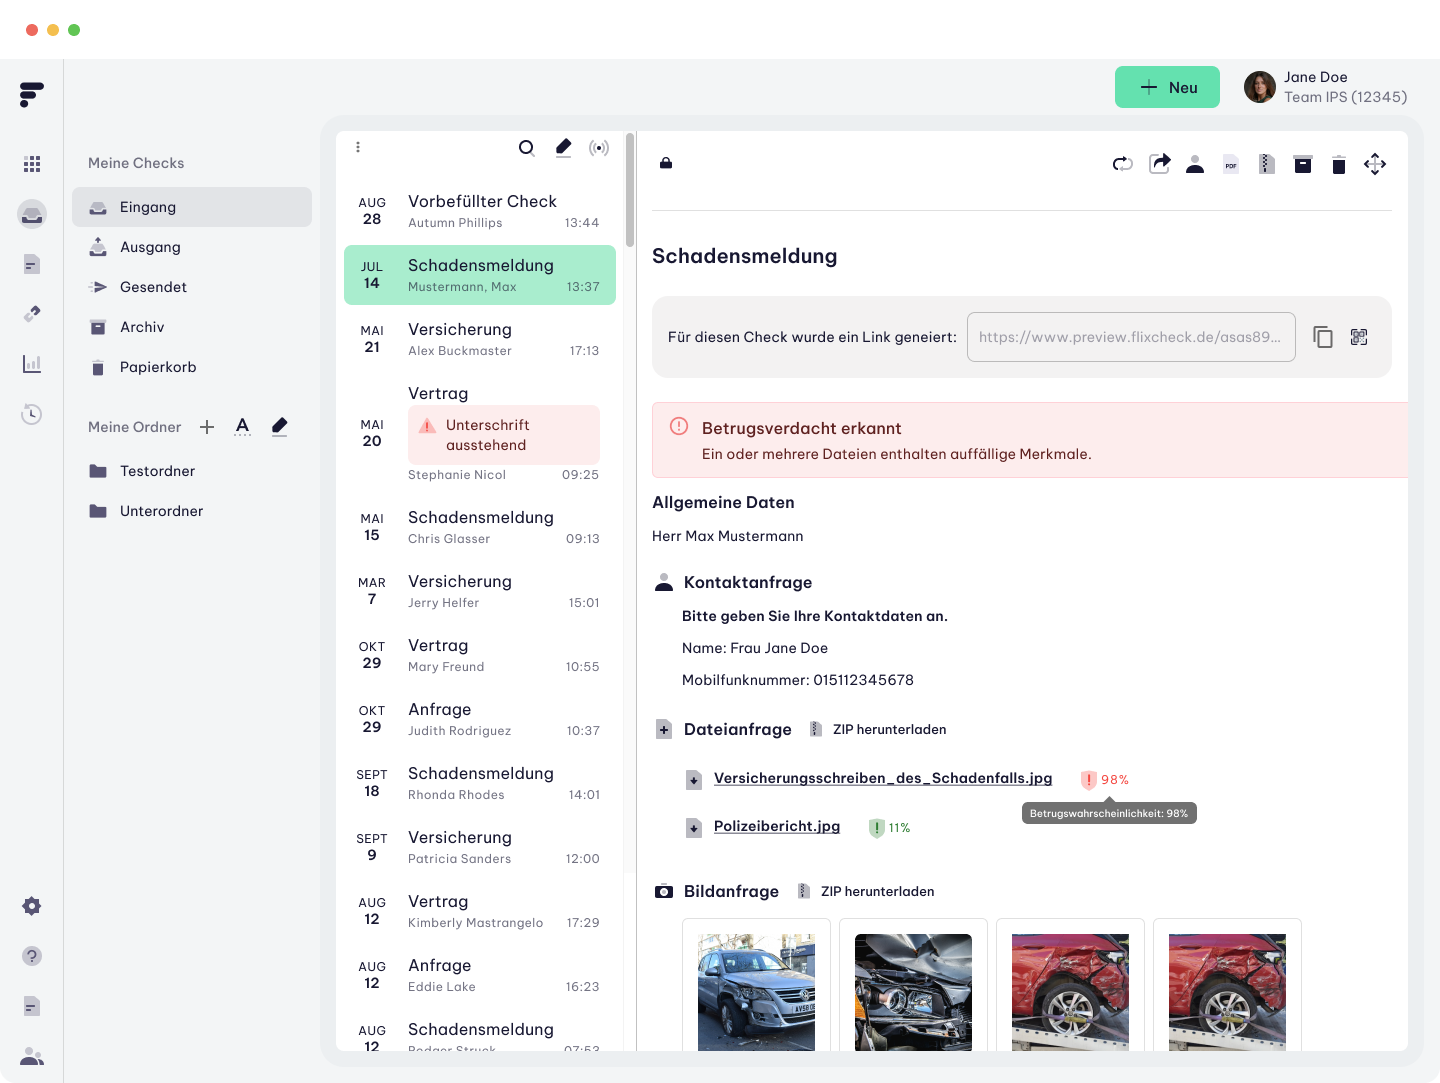
Task: Open the silver car damage thumbnail
Action: [756, 991]
